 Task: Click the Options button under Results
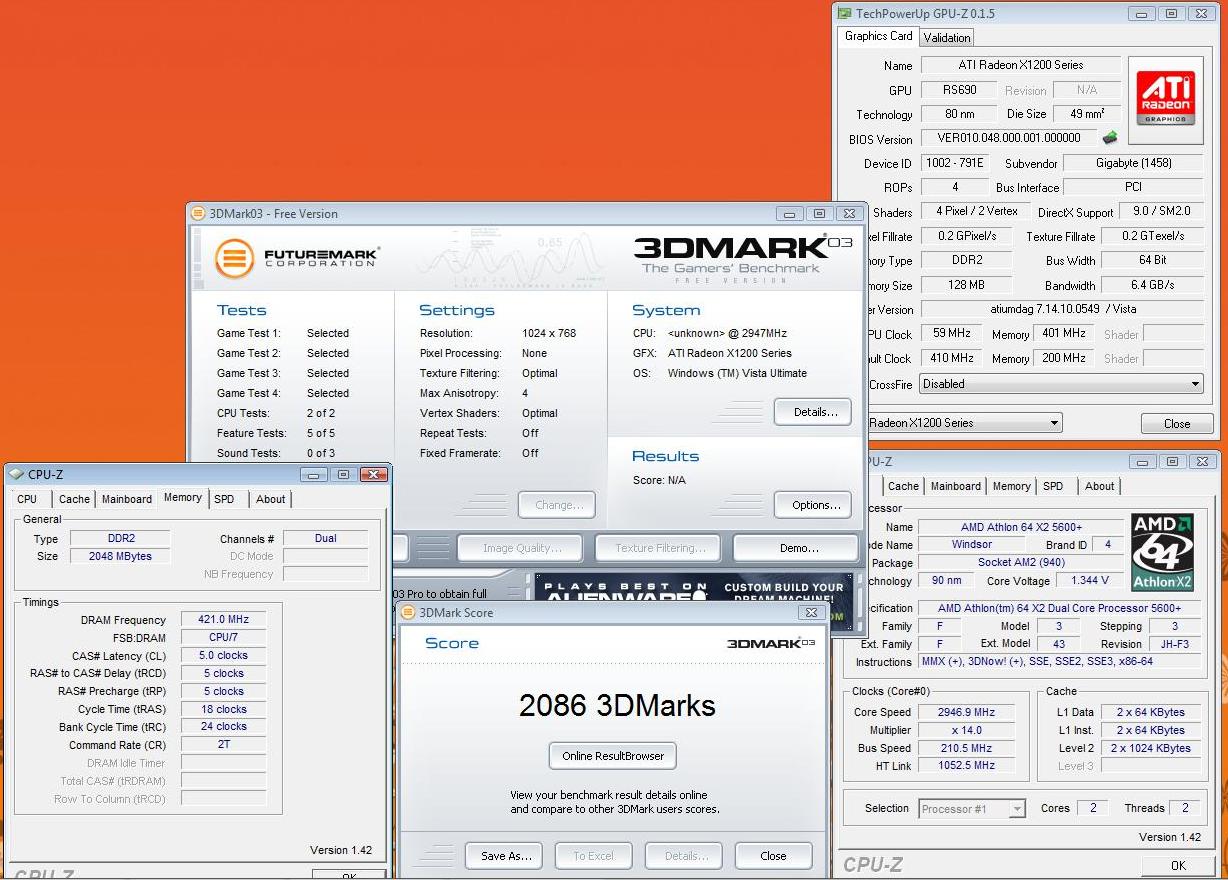pos(813,505)
